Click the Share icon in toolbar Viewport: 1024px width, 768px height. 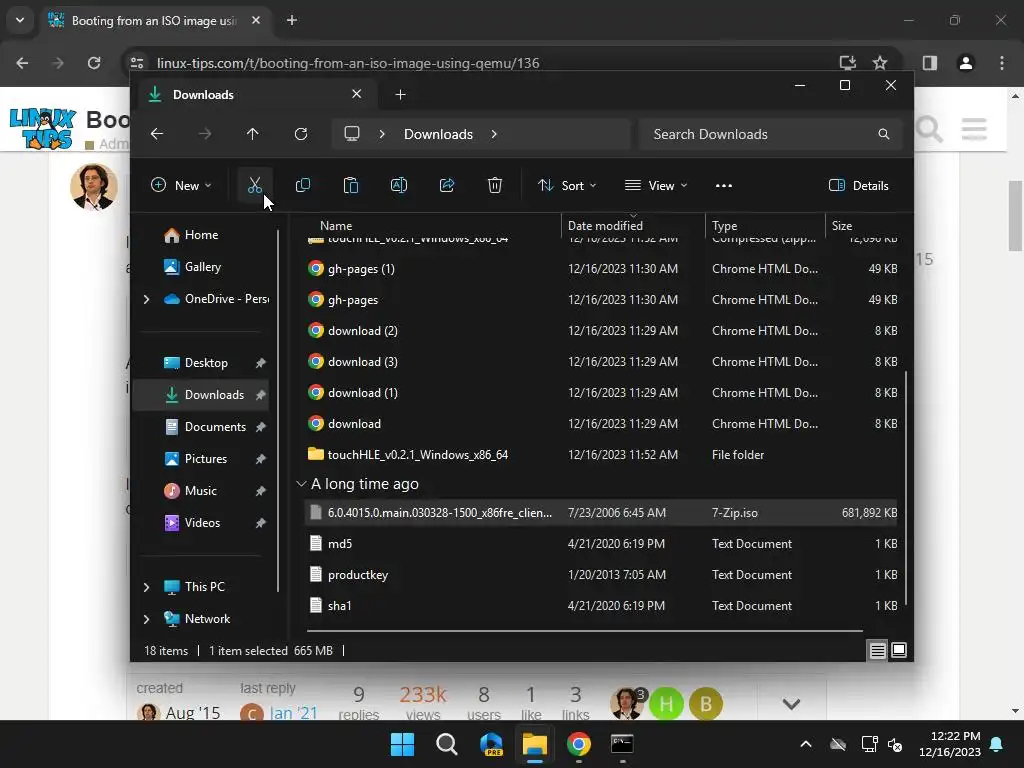(447, 185)
